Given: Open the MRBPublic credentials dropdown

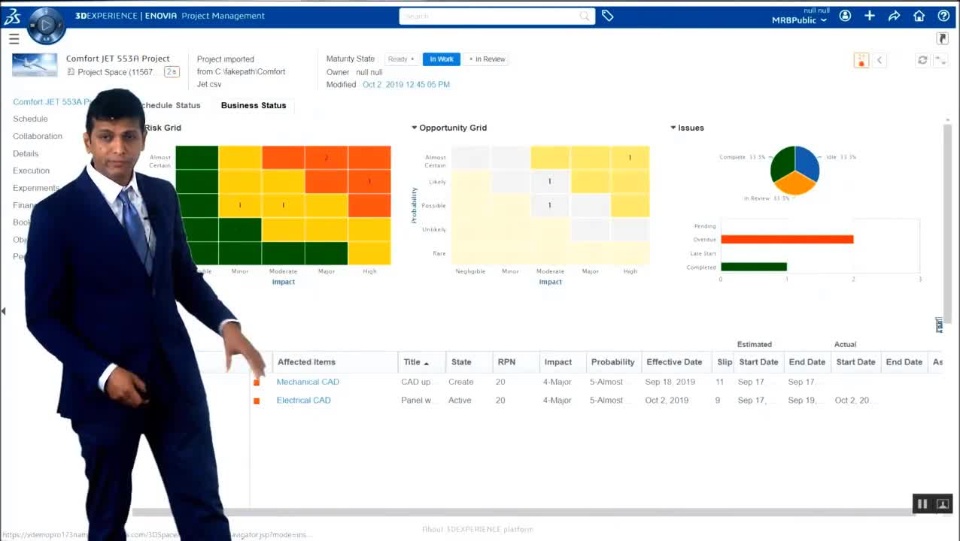Looking at the screenshot, I should click(800, 20).
